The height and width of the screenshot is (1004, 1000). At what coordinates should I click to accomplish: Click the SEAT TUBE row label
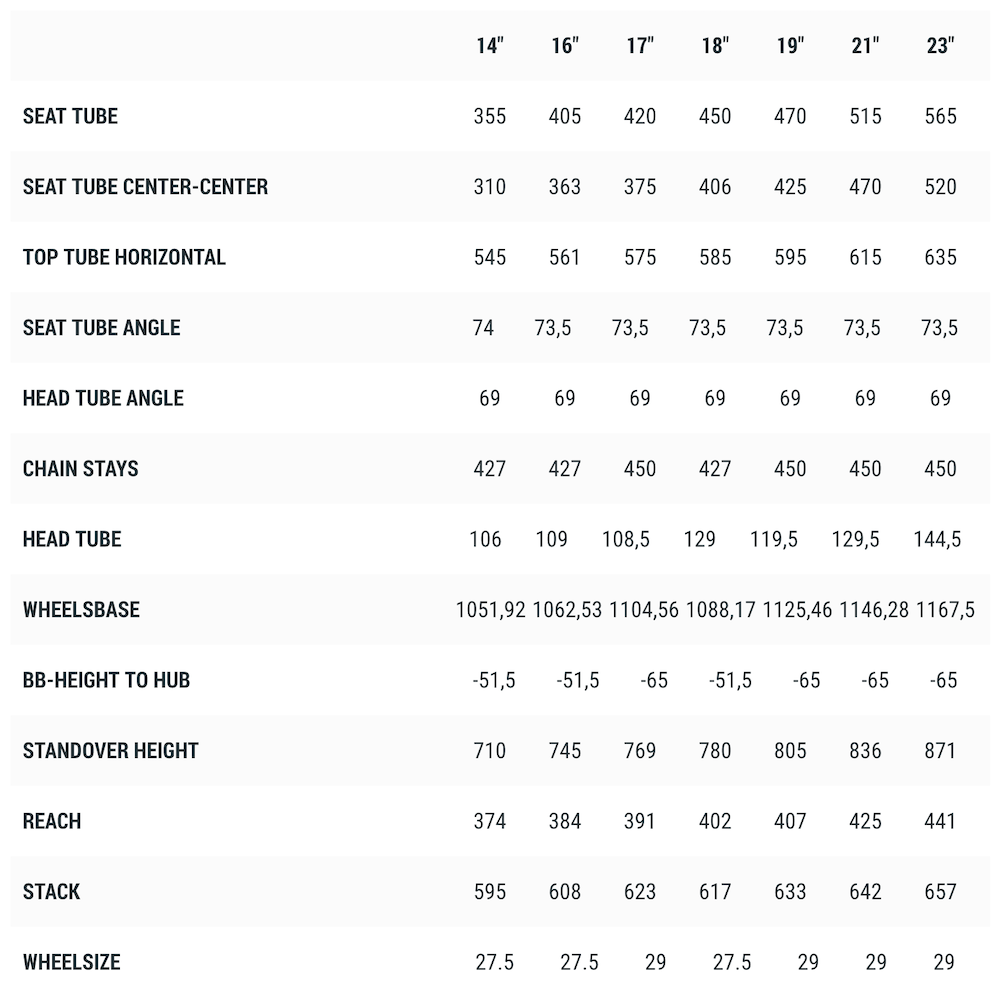70,116
